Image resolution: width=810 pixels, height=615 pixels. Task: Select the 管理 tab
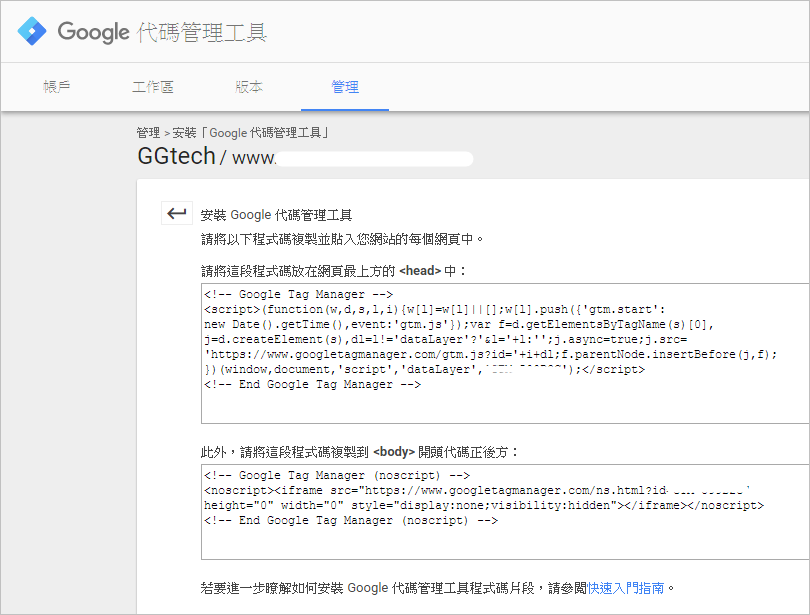pos(345,87)
